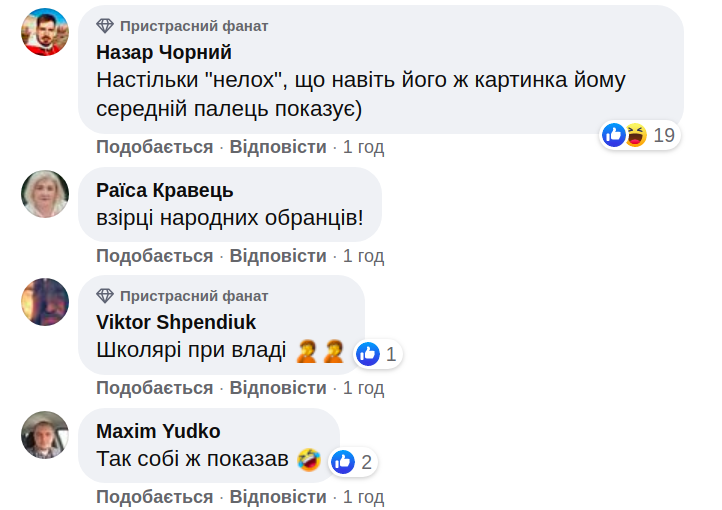Screen dimensions: 722x510
Task: Reply to Viktor Shpendiuk's comment
Action: (x=278, y=388)
